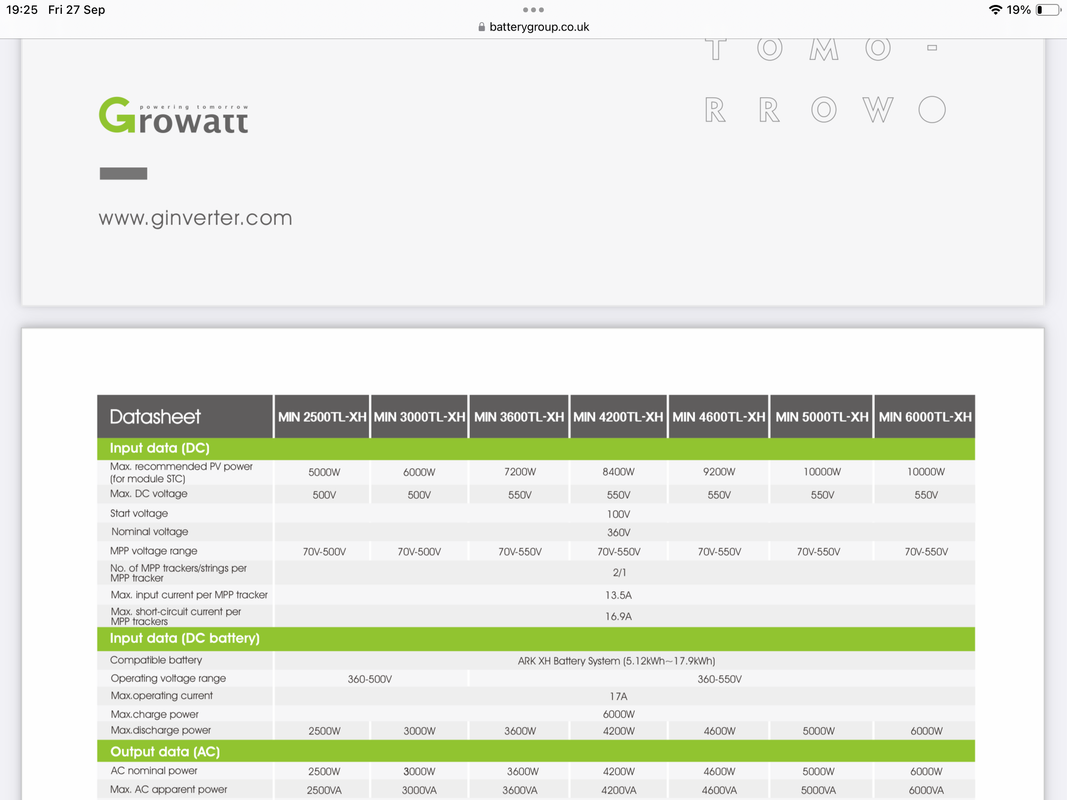Select the MIN 6000TL-XH column header
The image size is (1067, 800).
click(925, 417)
